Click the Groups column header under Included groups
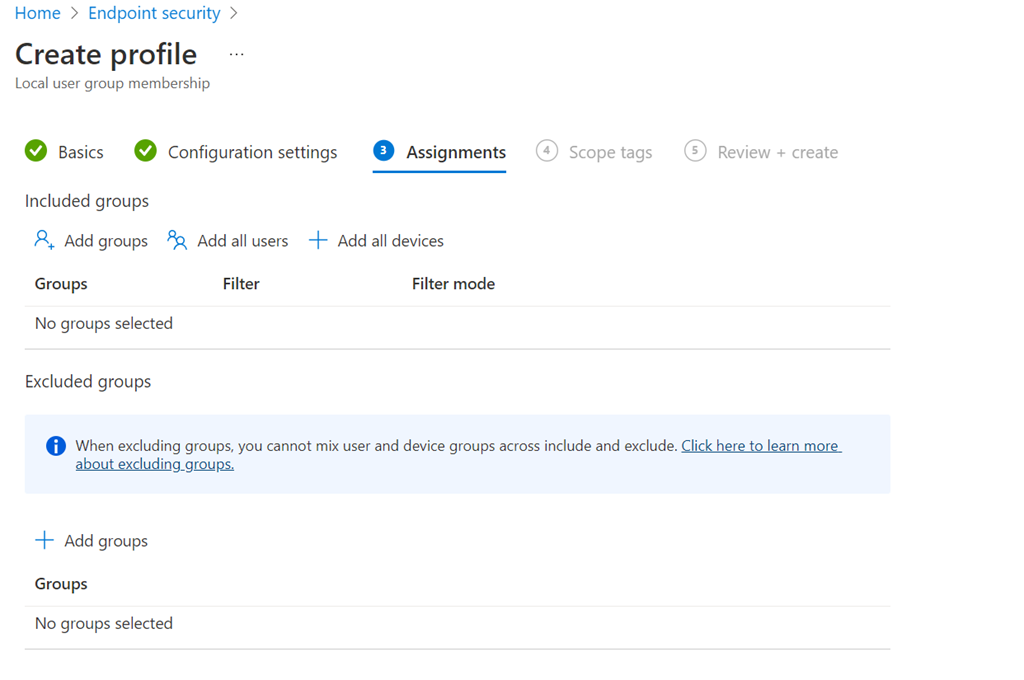 pyautogui.click(x=61, y=284)
